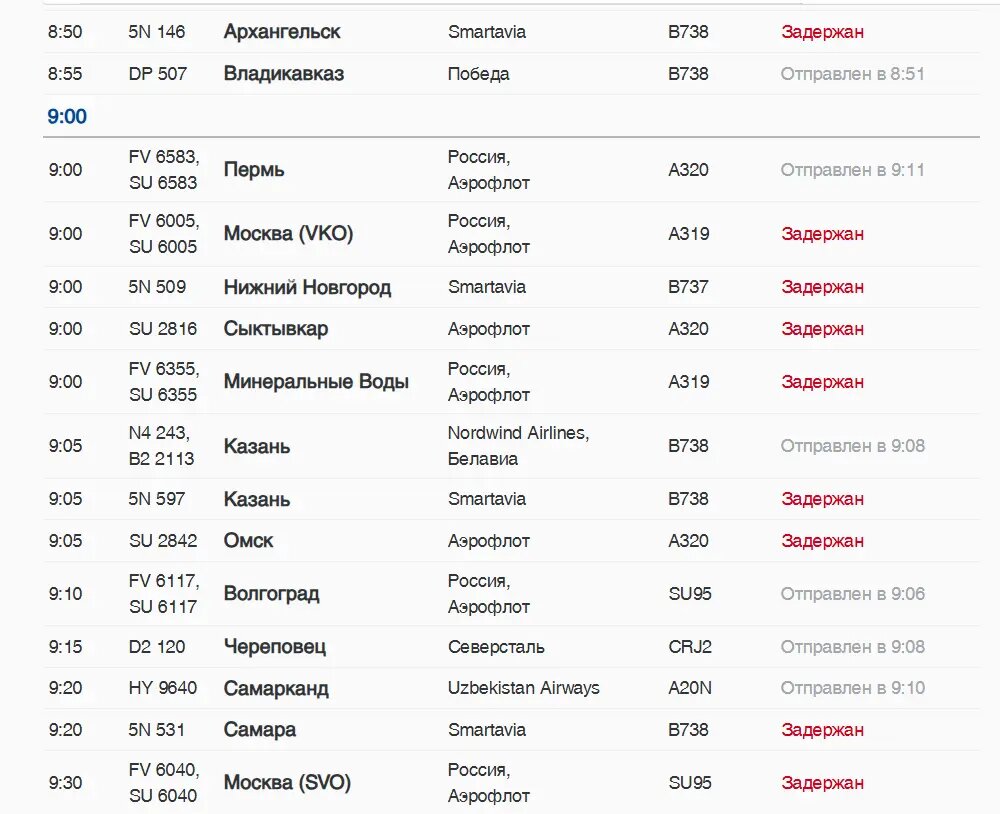Open flight DP 507 to Владикавказ
Image resolution: width=1000 pixels, height=814 pixels.
pyautogui.click(x=284, y=74)
